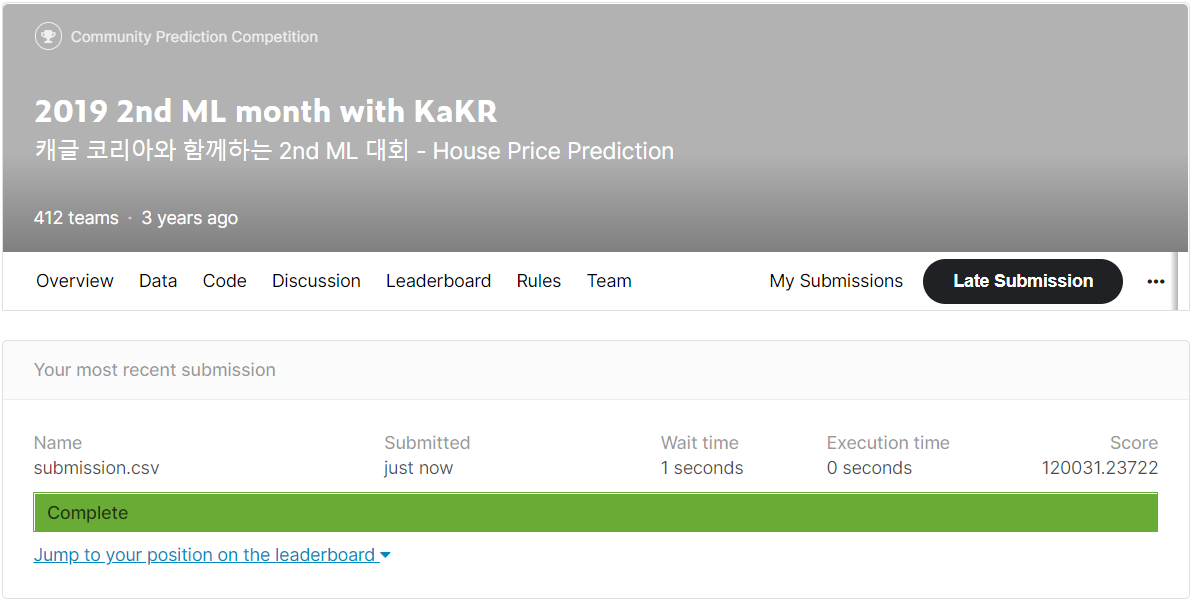Screen dimensions: 1200x600
Task: Open the three-dot more options menu
Action: 1156,281
